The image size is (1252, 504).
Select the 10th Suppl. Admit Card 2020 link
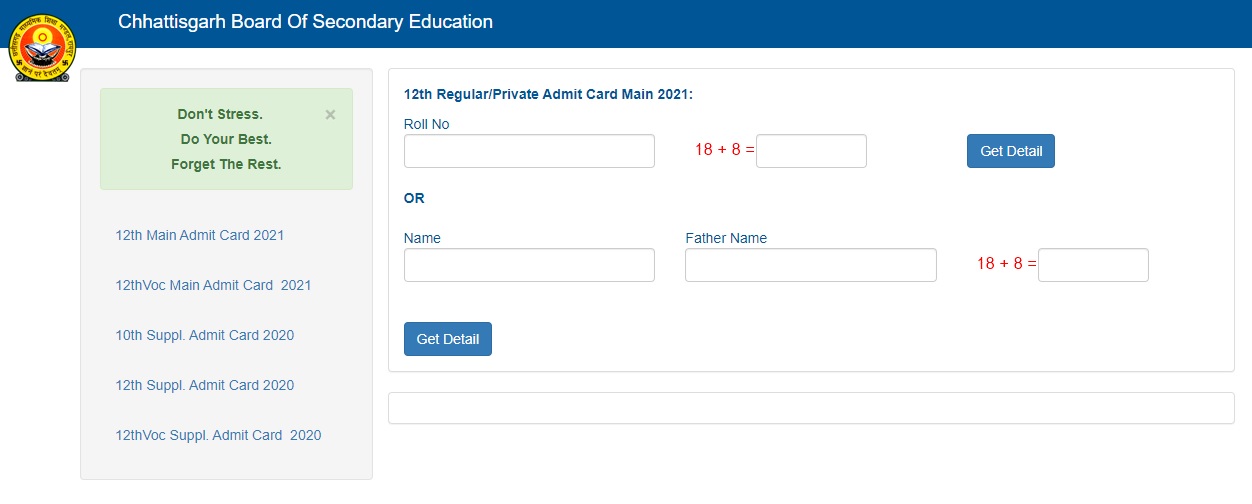point(205,335)
